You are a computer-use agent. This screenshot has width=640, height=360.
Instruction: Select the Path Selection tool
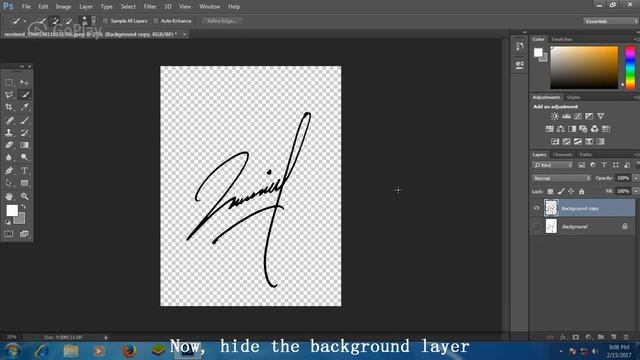(x=9, y=183)
